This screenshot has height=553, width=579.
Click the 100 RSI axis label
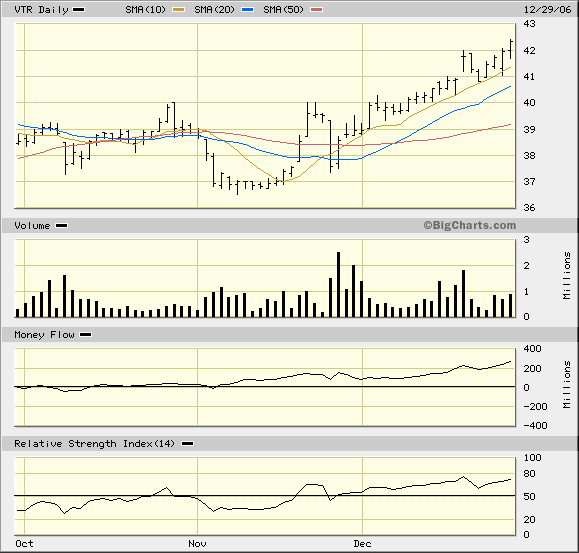click(532, 458)
